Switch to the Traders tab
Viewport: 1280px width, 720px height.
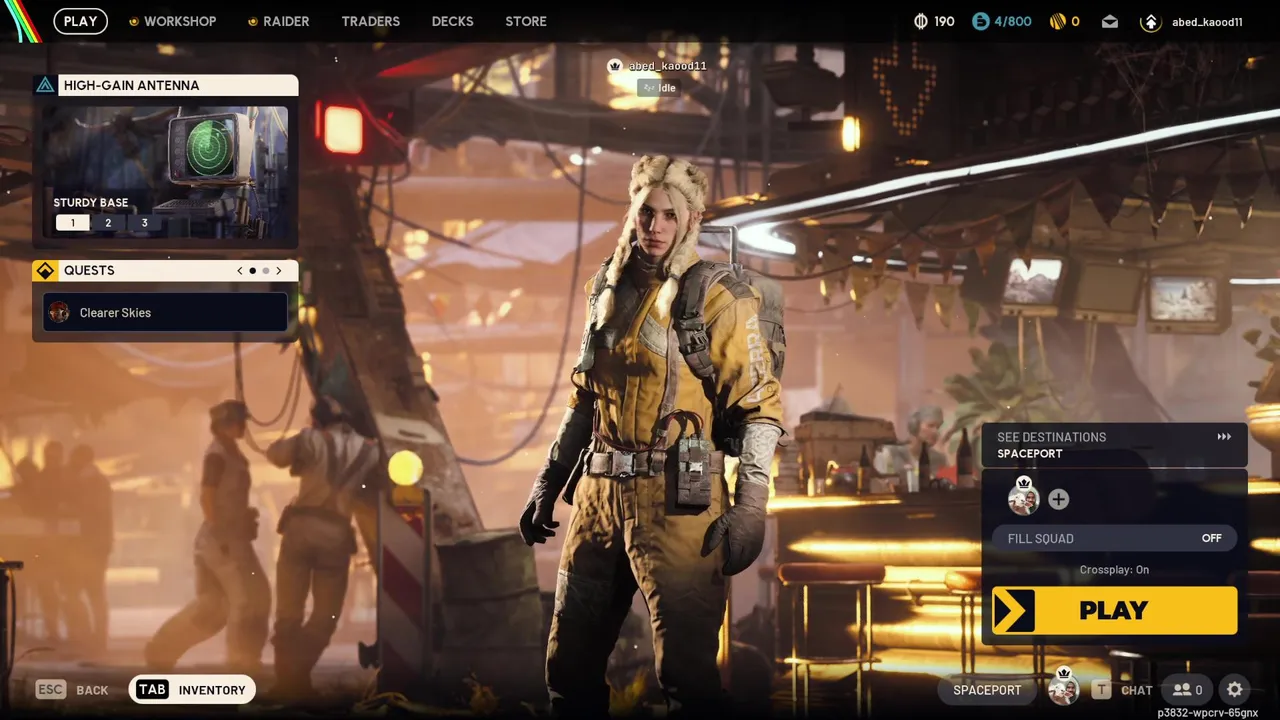(x=370, y=21)
